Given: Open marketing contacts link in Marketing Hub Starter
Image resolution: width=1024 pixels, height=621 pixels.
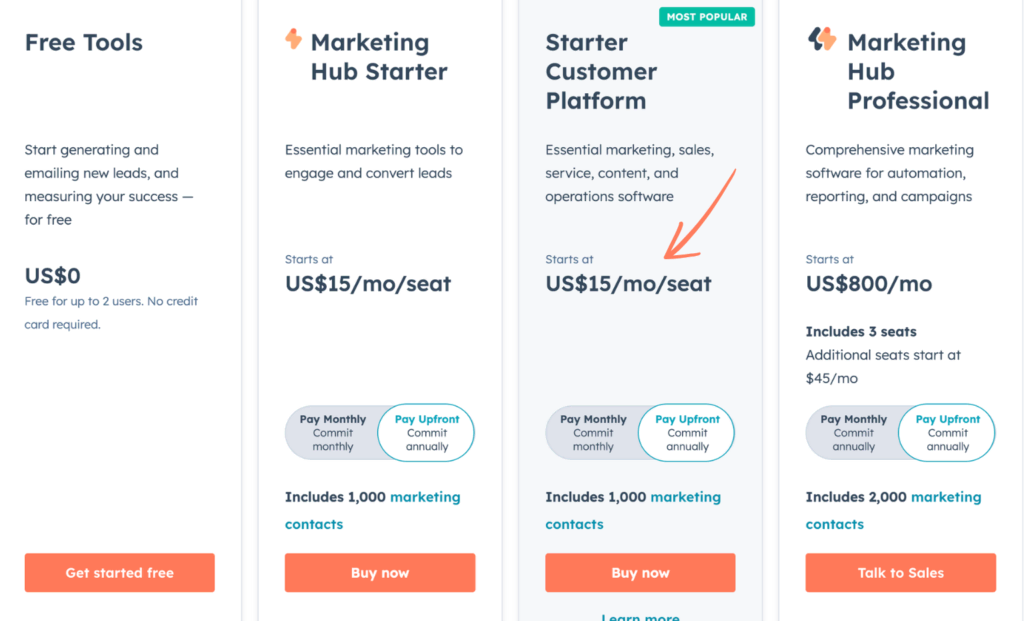Looking at the screenshot, I should (x=425, y=497).
